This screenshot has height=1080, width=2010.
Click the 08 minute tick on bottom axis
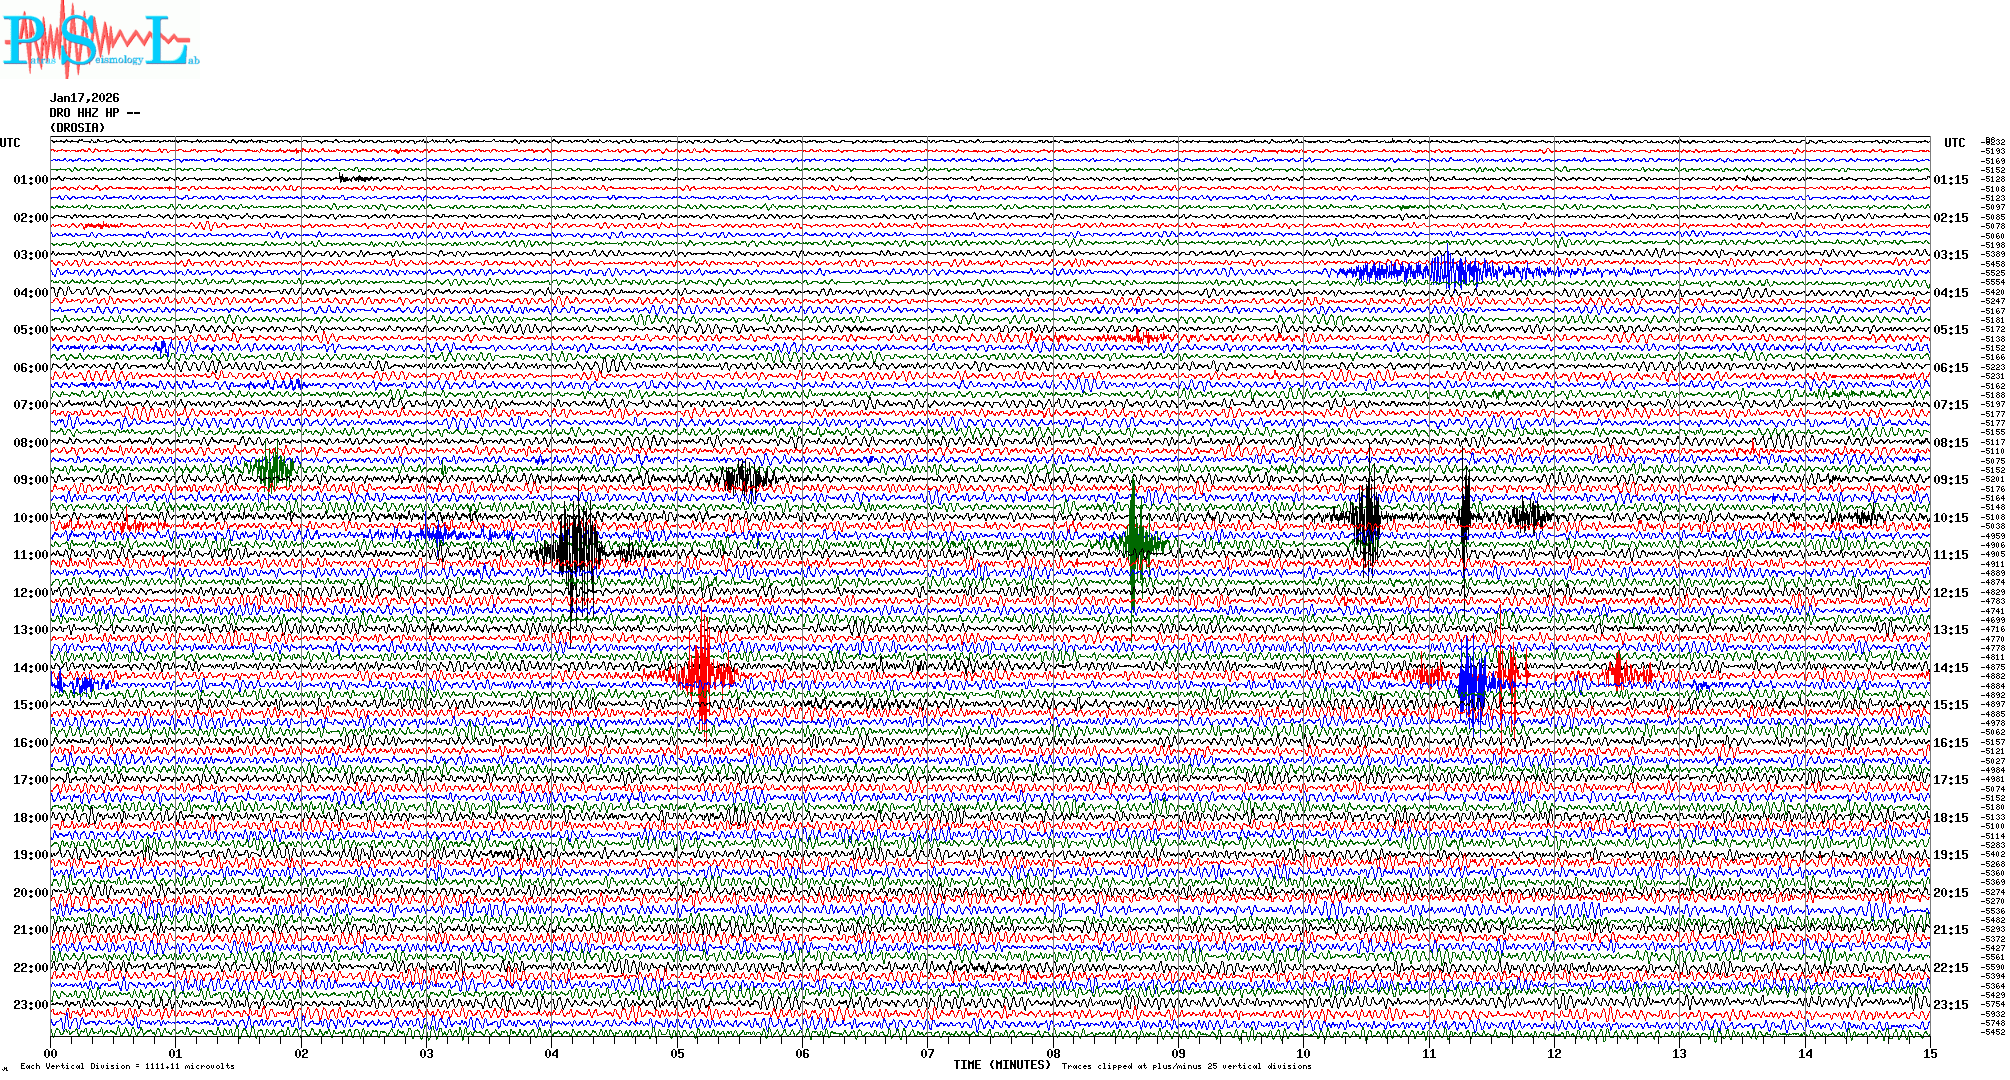1053,1053
